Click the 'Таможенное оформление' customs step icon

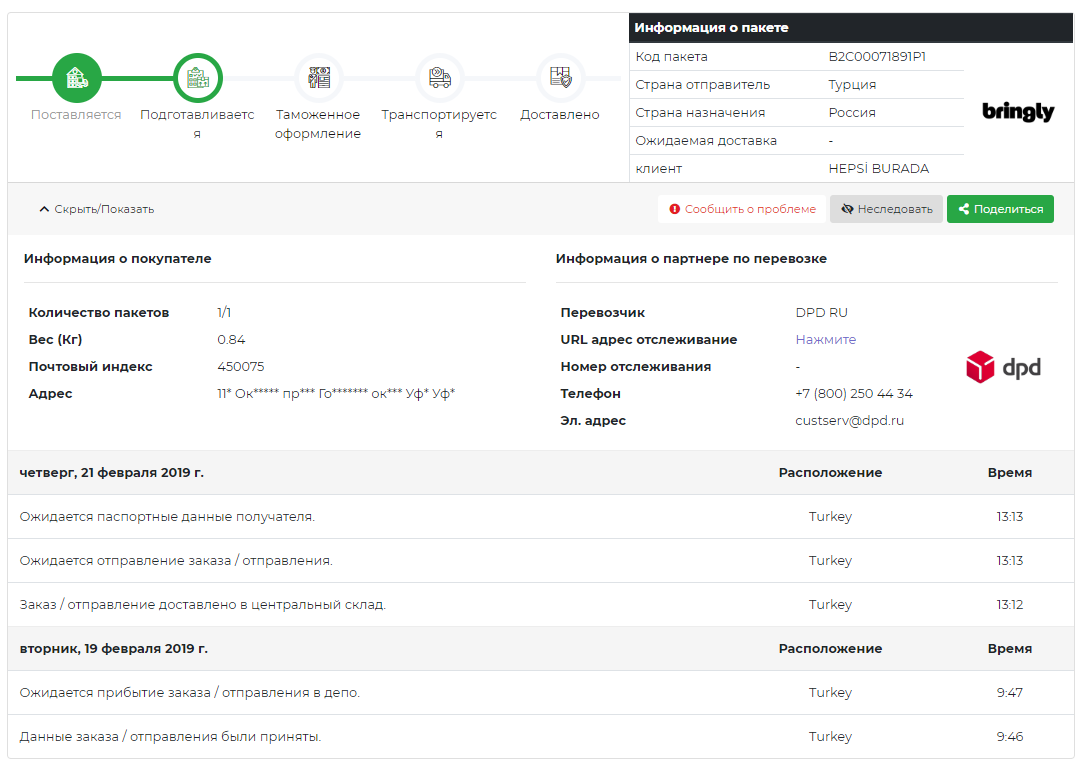pos(319,78)
